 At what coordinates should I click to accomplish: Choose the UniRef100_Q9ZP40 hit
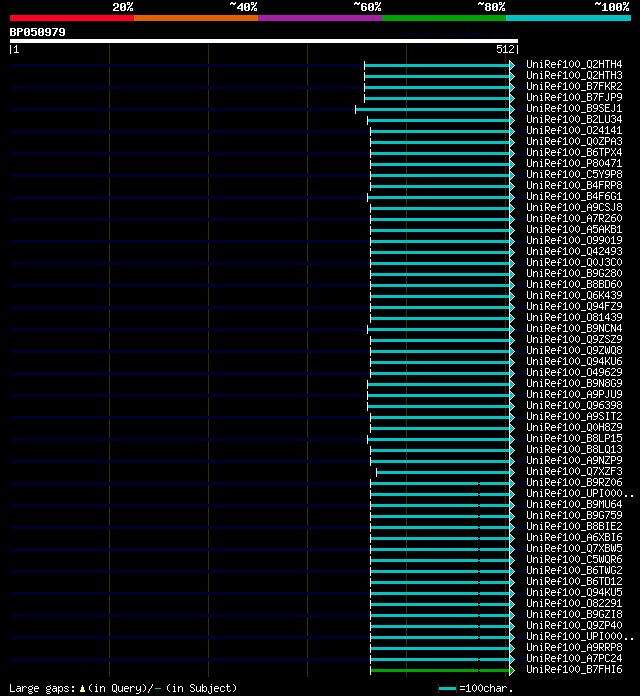click(x=574, y=625)
